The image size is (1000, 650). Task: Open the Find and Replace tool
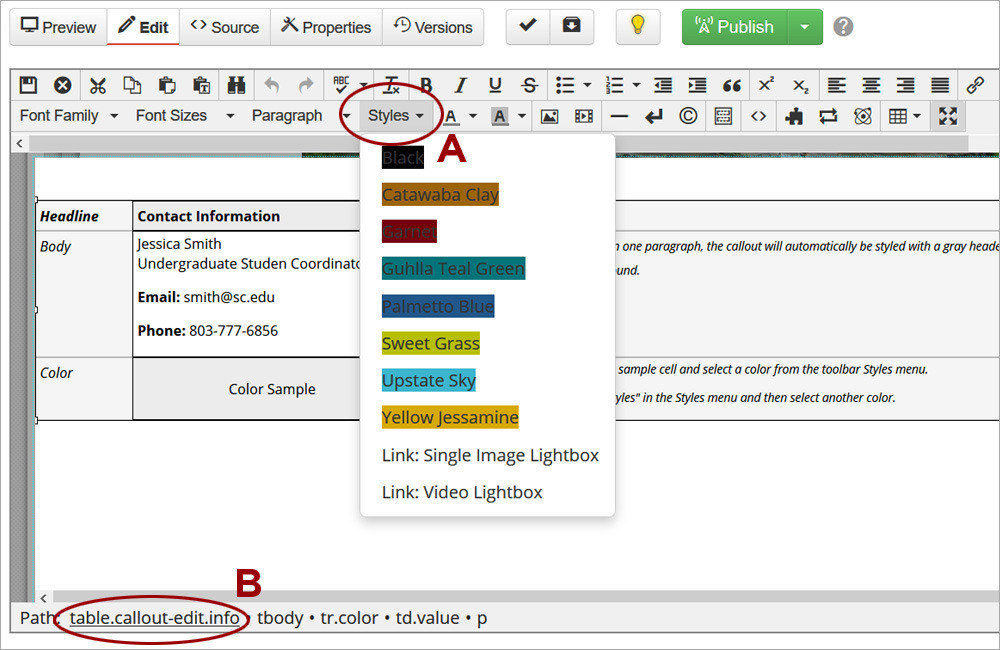click(x=236, y=85)
